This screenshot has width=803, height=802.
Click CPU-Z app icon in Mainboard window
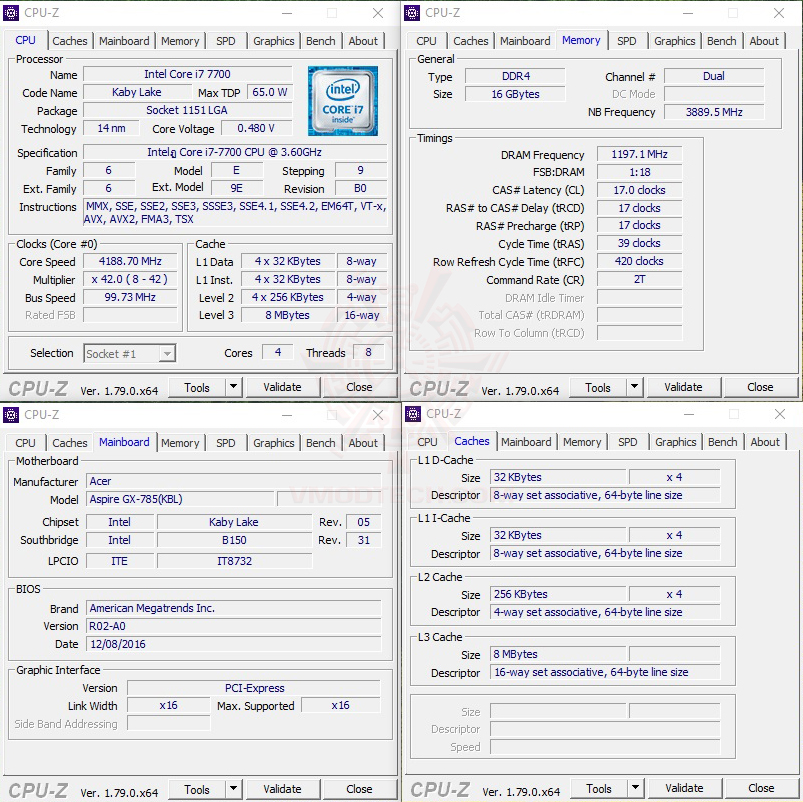click(x=11, y=415)
